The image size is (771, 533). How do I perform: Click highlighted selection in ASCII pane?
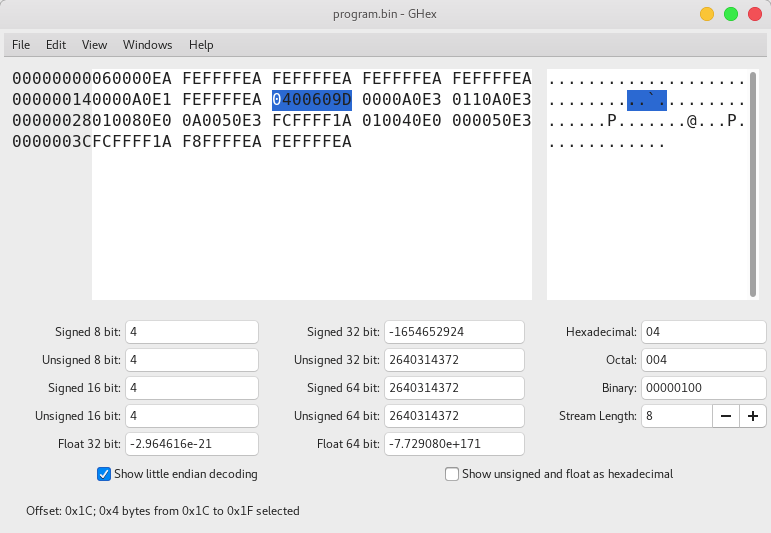click(647, 100)
